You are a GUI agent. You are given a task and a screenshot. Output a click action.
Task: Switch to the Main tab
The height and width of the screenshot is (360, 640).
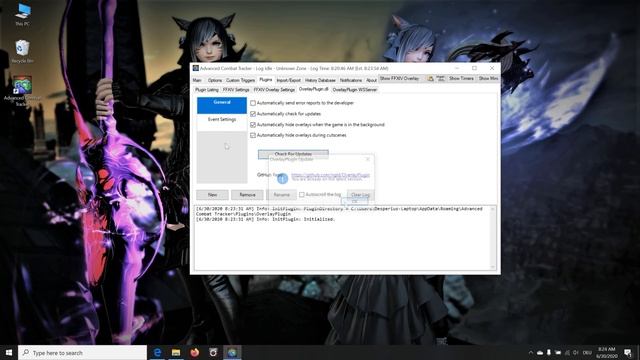tap(197, 80)
